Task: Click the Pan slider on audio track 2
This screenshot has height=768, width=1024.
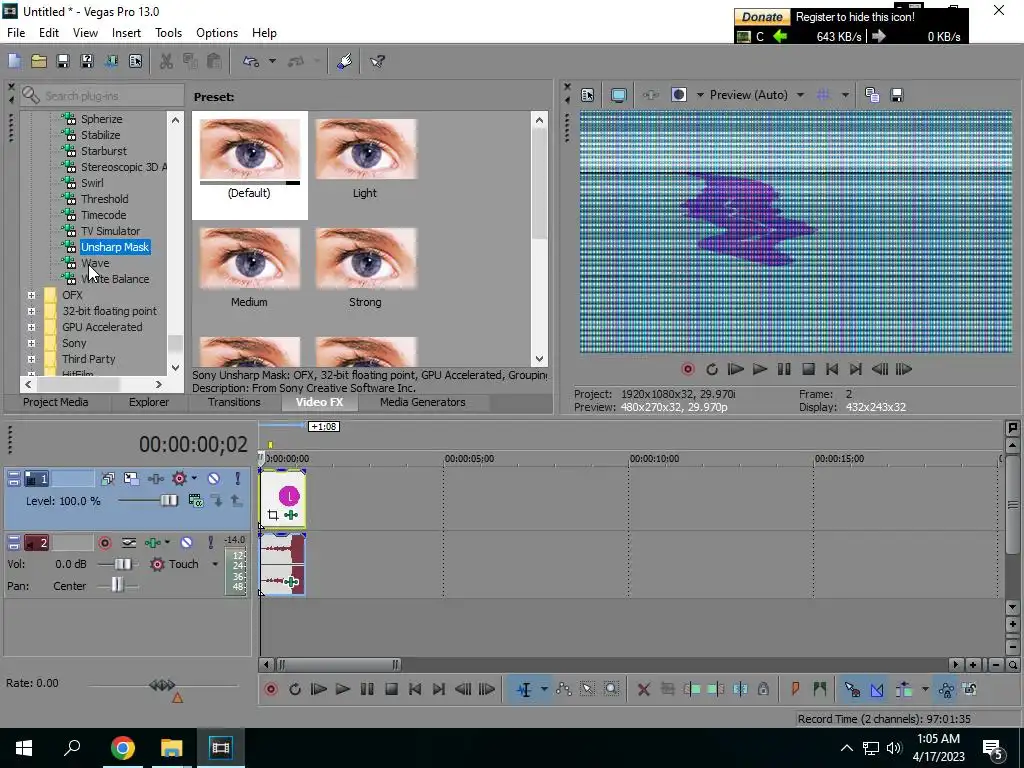Action: point(117,585)
